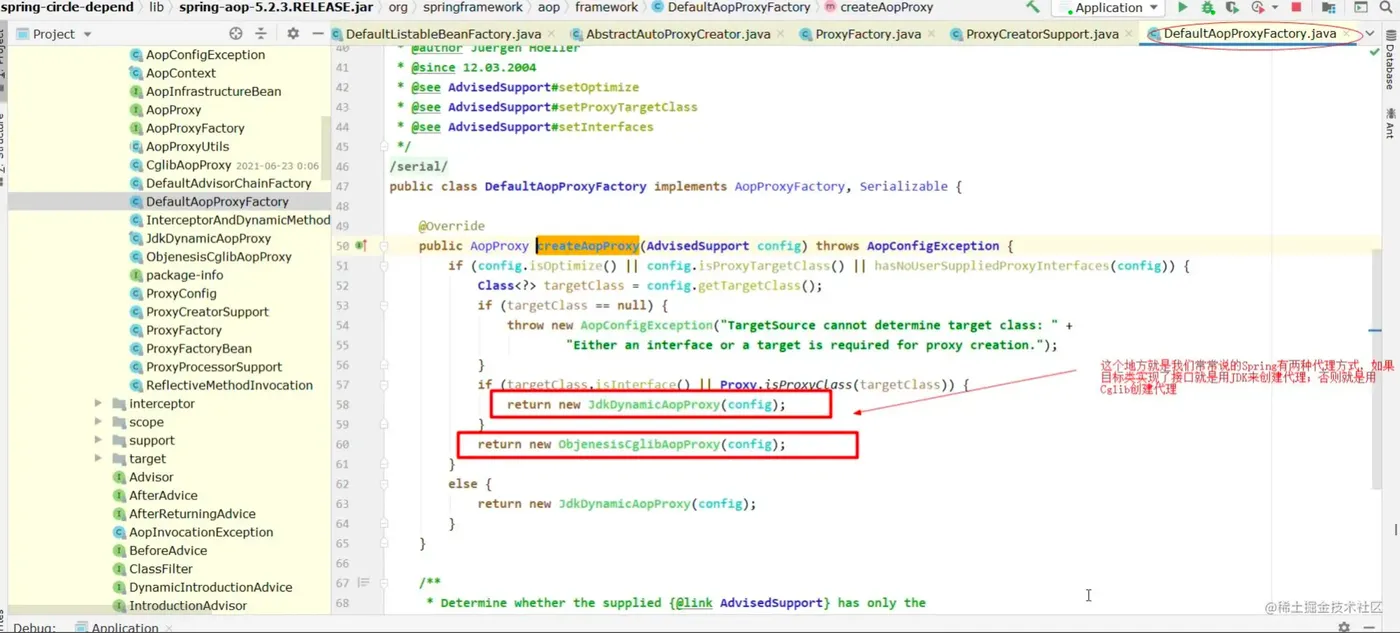Open Ant tool window on right edge

[x=1390, y=122]
